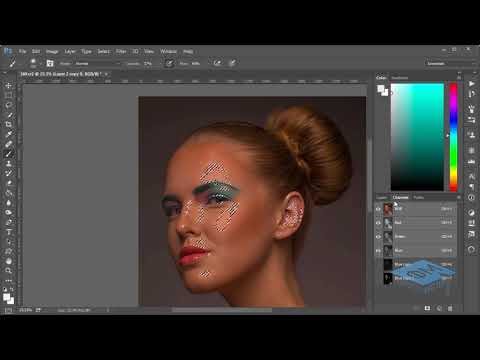The height and width of the screenshot is (360, 480).
Task: Click the brush tool preset icon in options bar
Action: click(x=12, y=63)
